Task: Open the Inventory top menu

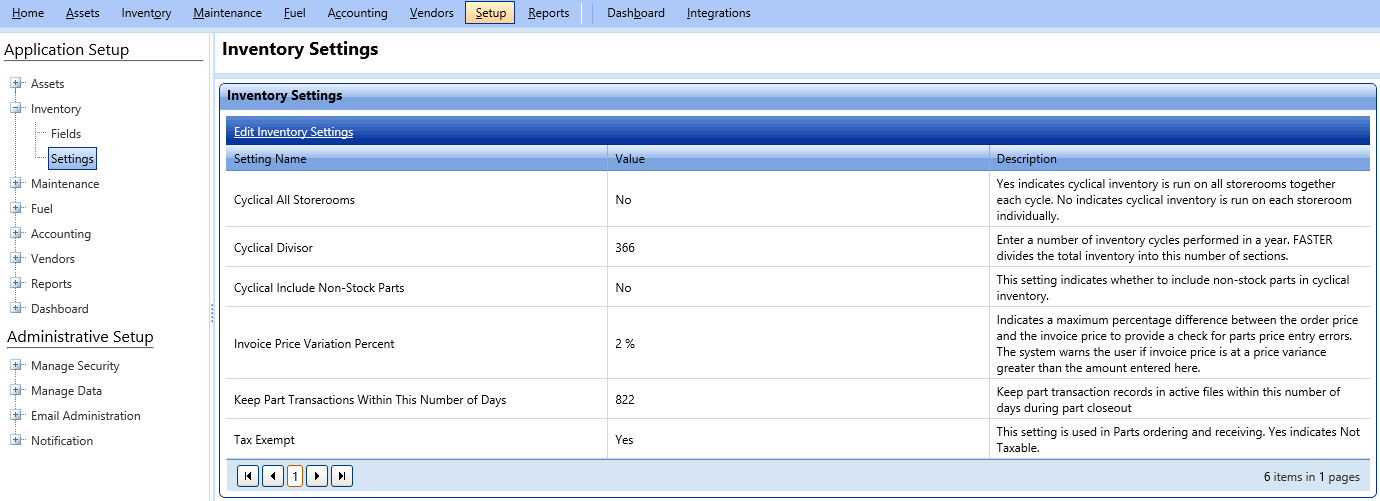Action: [x=146, y=13]
